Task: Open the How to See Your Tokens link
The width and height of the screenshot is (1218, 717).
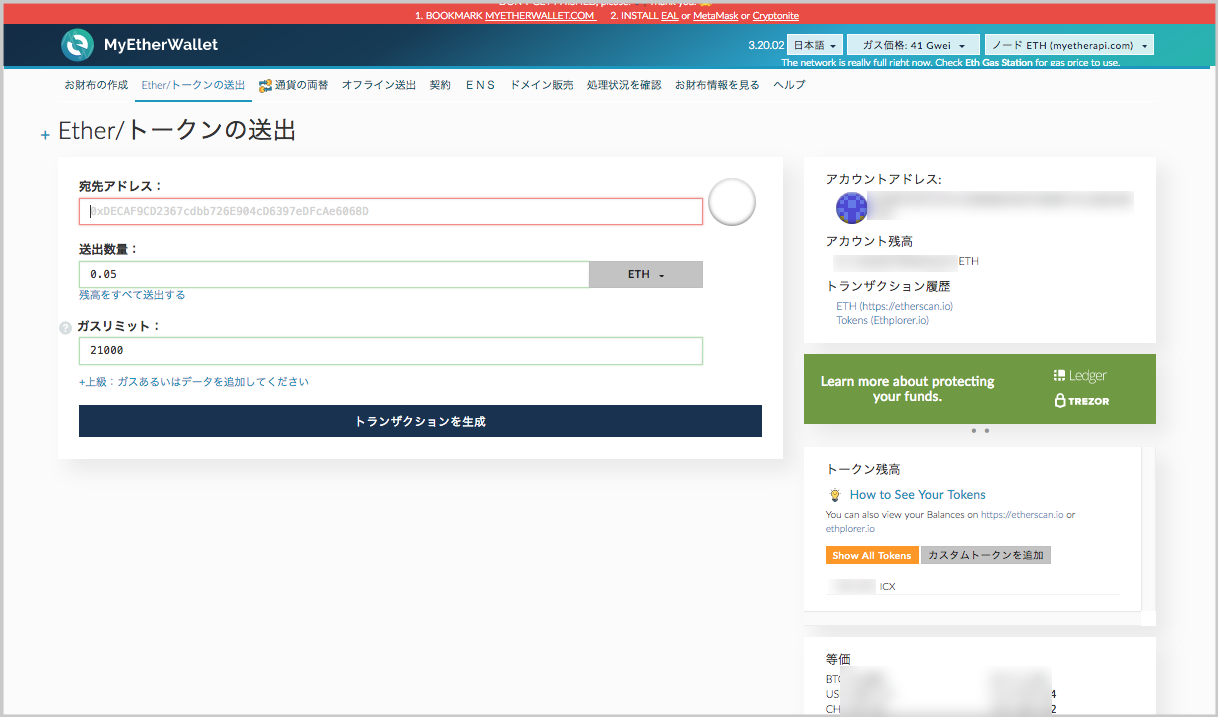Action: 917,495
